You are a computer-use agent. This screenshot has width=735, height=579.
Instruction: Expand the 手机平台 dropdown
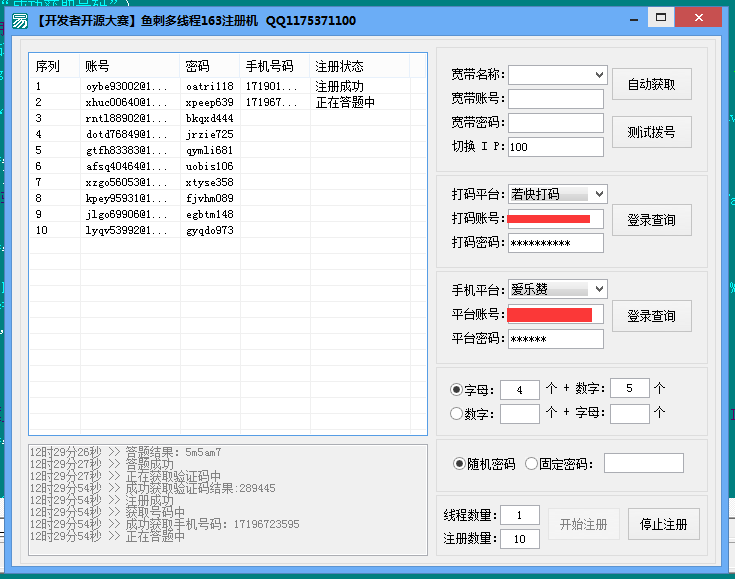pos(557,289)
